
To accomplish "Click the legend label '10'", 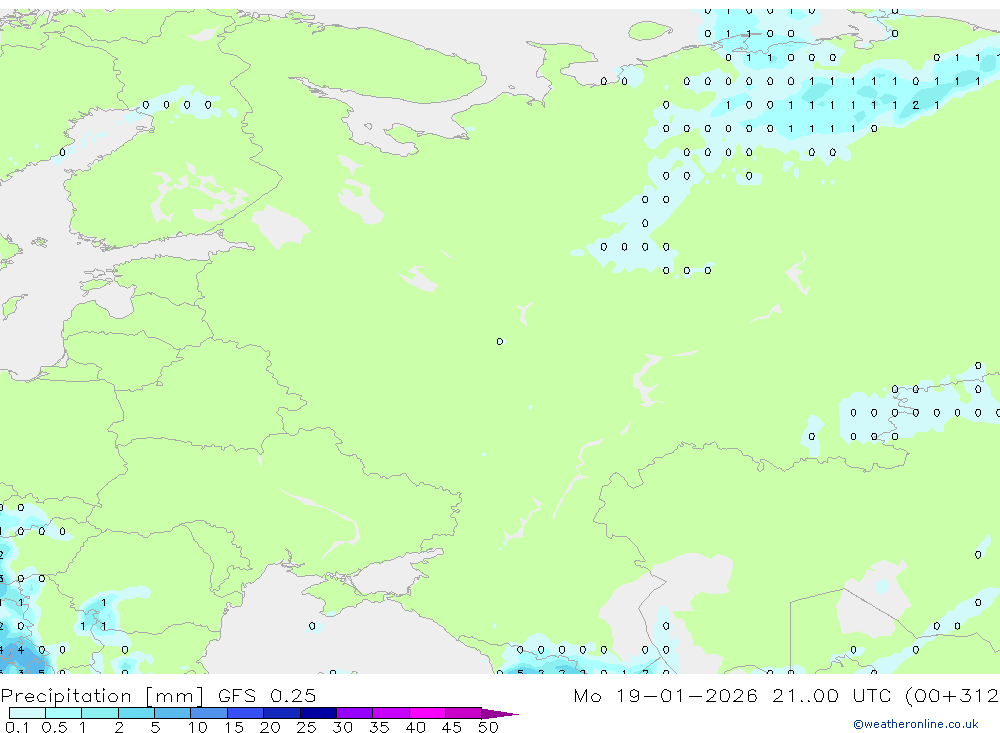I will tap(198, 727).
